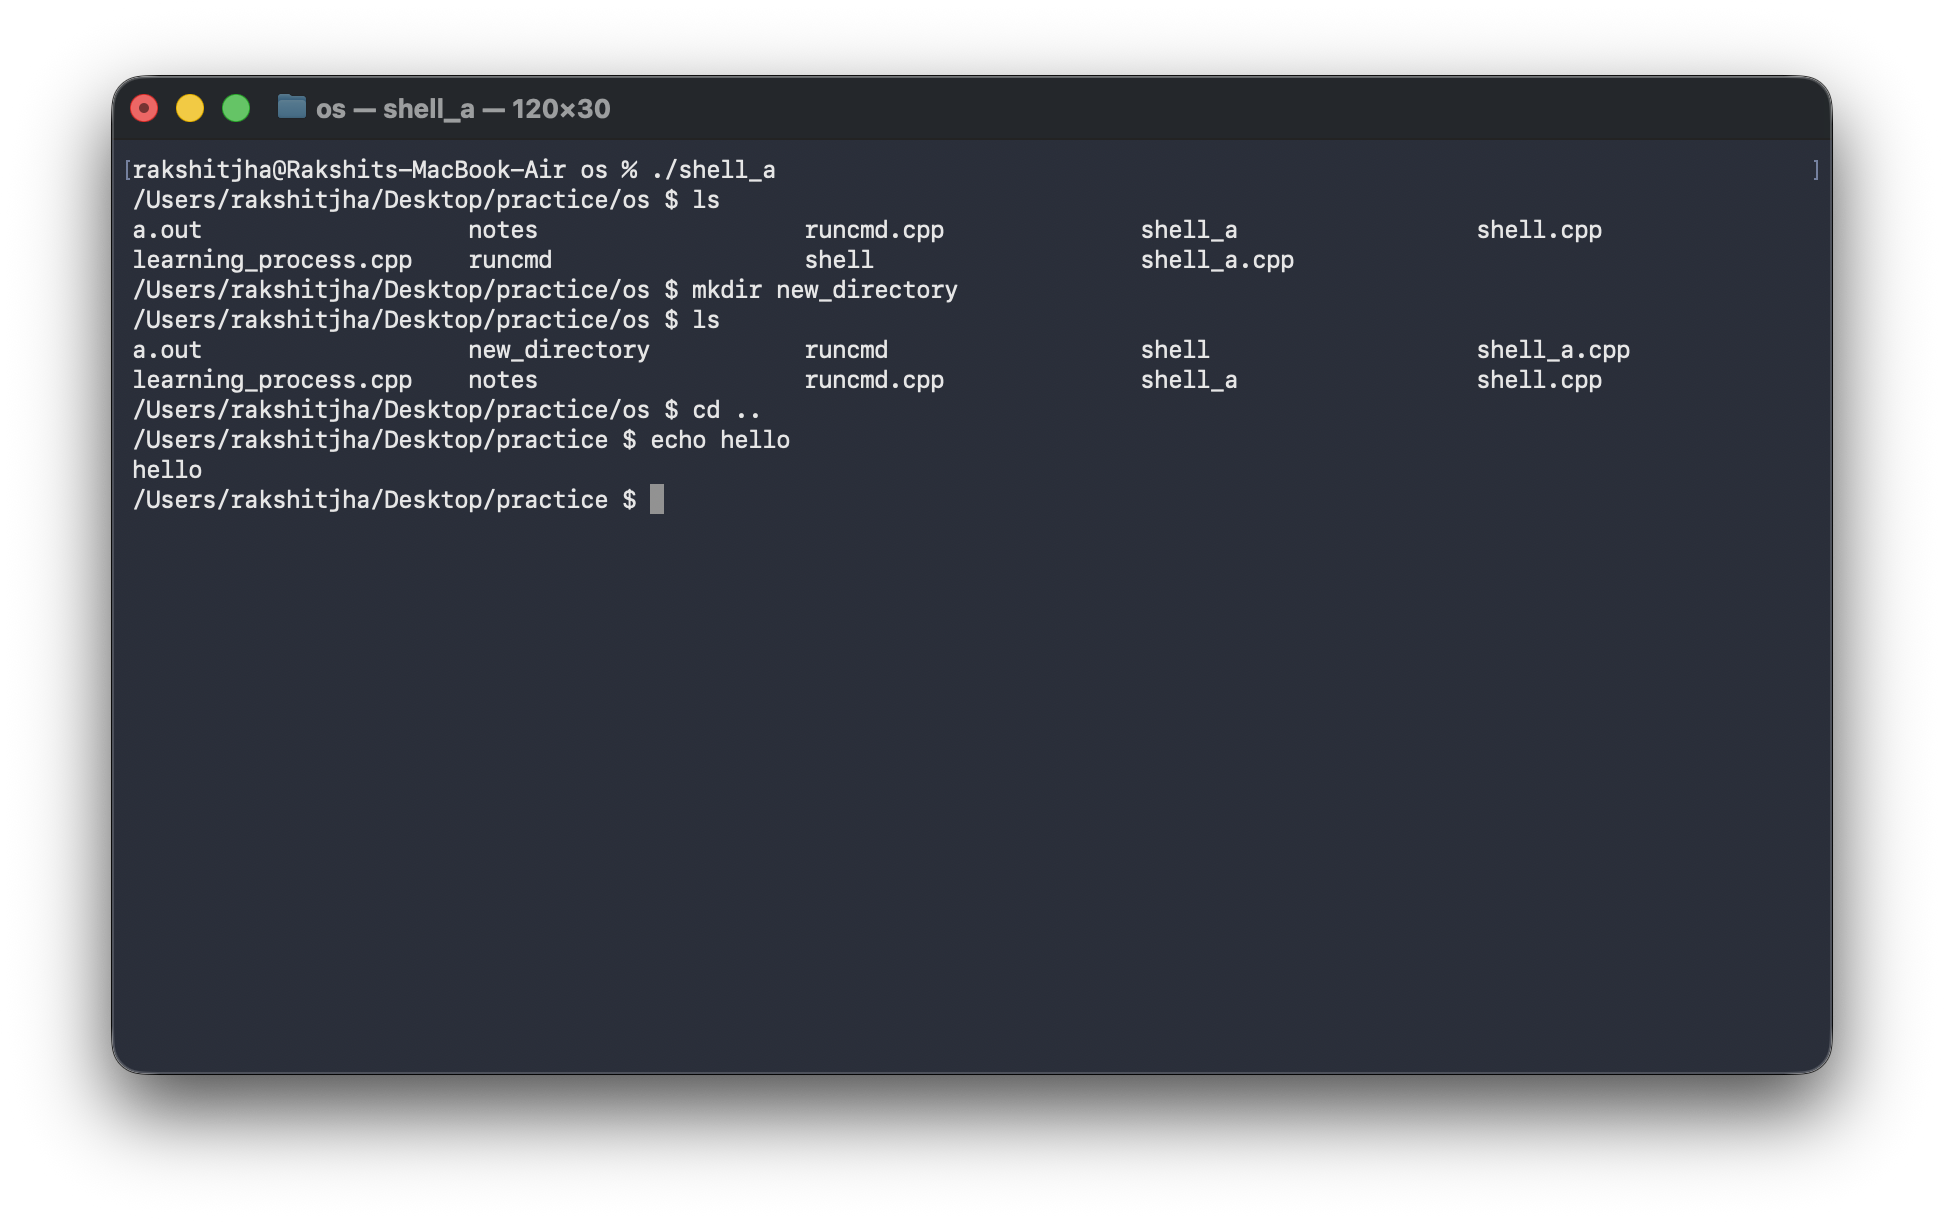Click the right bracket mark at window's right edge
Screen dimensions: 1944x1222
[x=1815, y=170]
